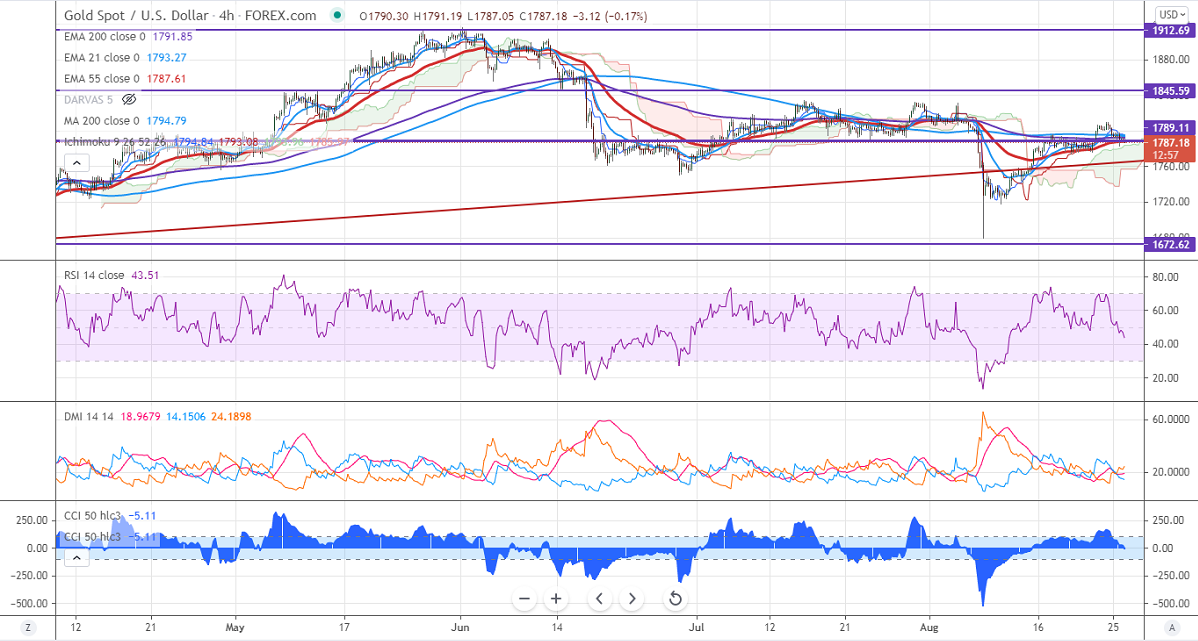This screenshot has height=641, width=1198.
Task: Click the EMA 21 value 1793.27
Action: click(x=166, y=57)
